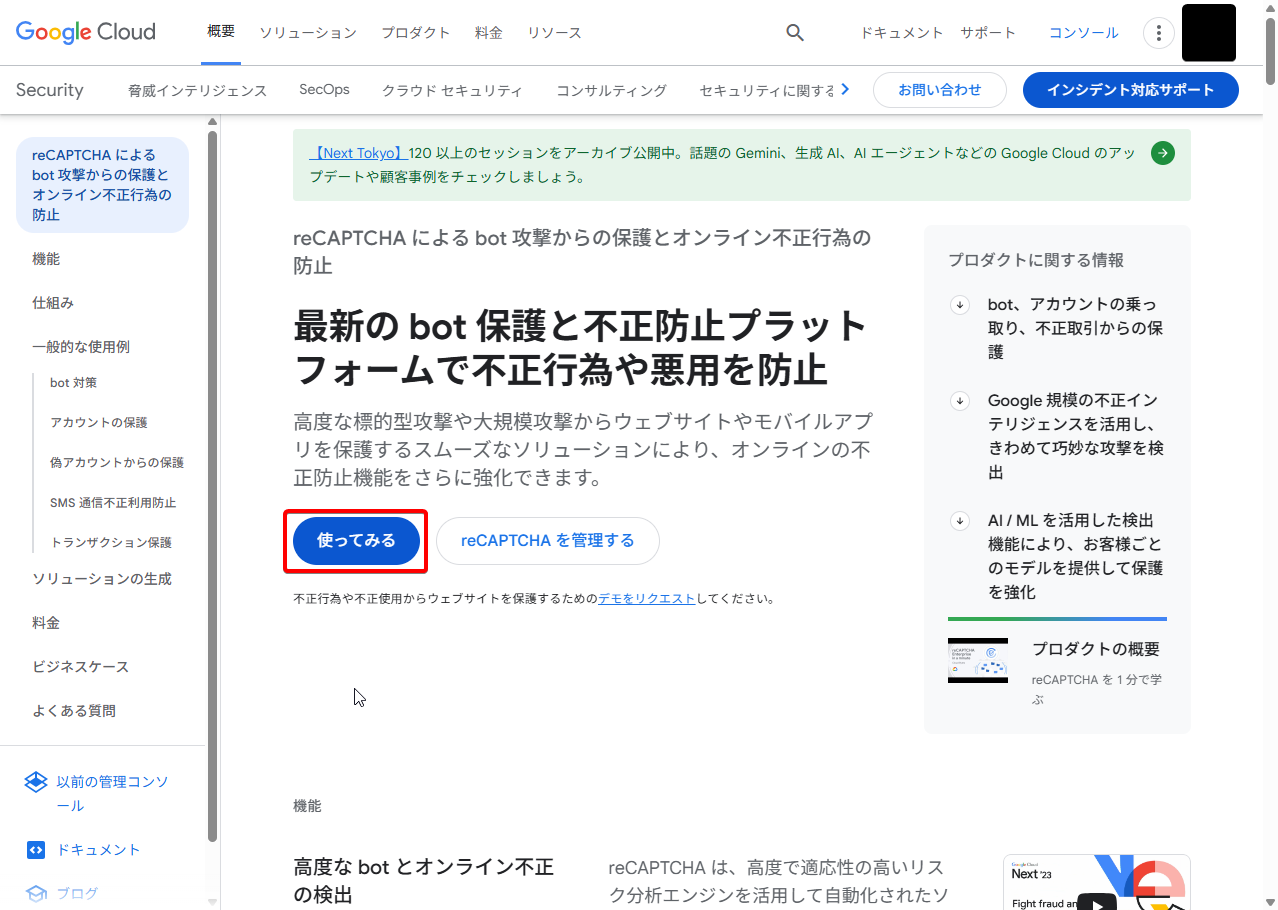Click the left sidebar scrollbar
1278x910 pixels.
(x=212, y=480)
